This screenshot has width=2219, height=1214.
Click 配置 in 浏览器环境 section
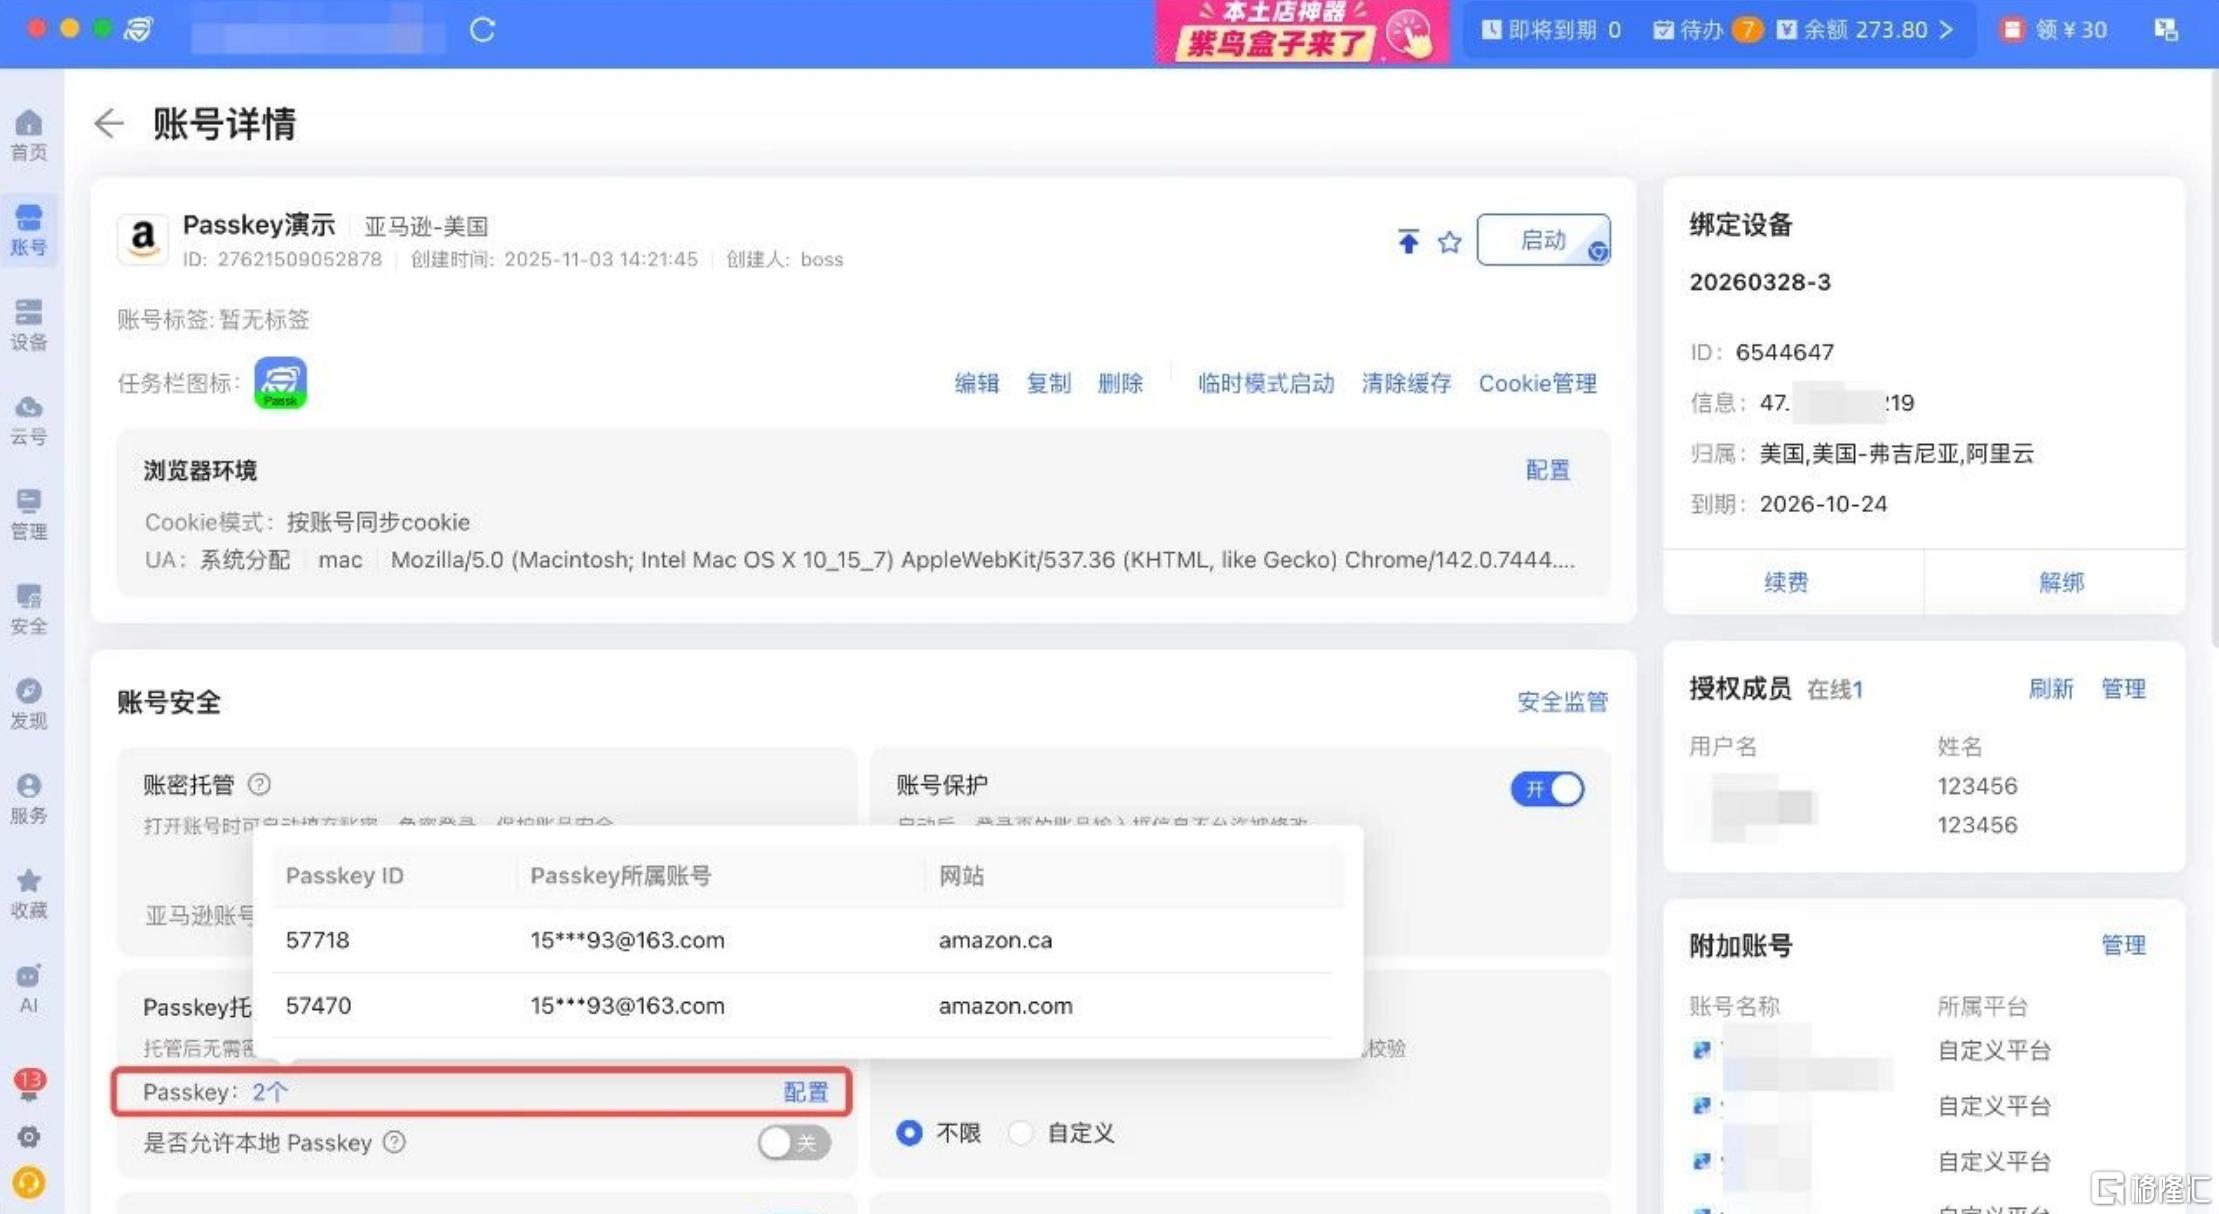pos(1548,470)
